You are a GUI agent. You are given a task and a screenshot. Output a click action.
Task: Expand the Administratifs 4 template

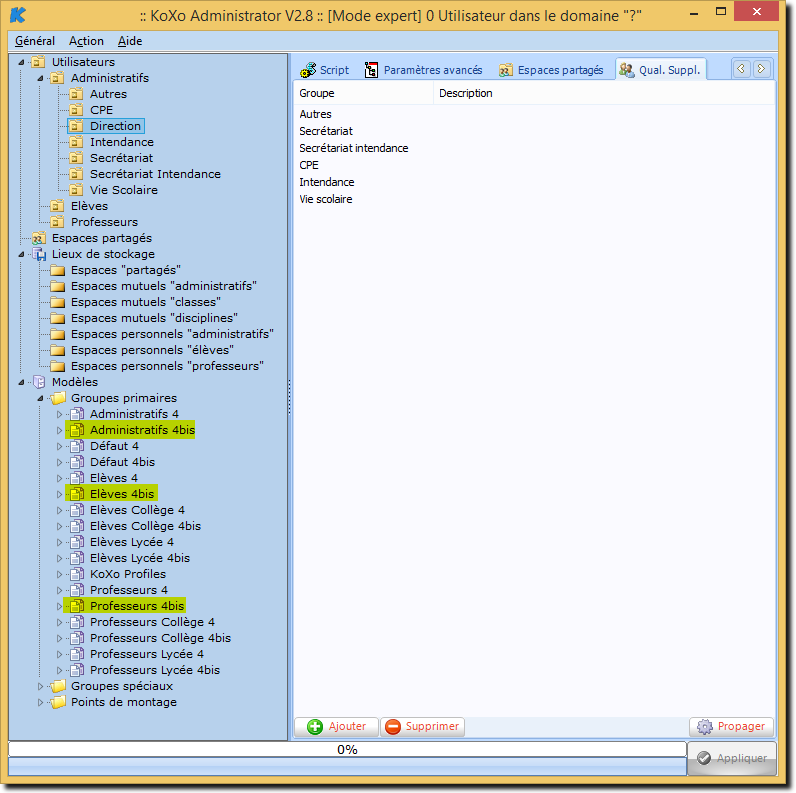[59, 414]
